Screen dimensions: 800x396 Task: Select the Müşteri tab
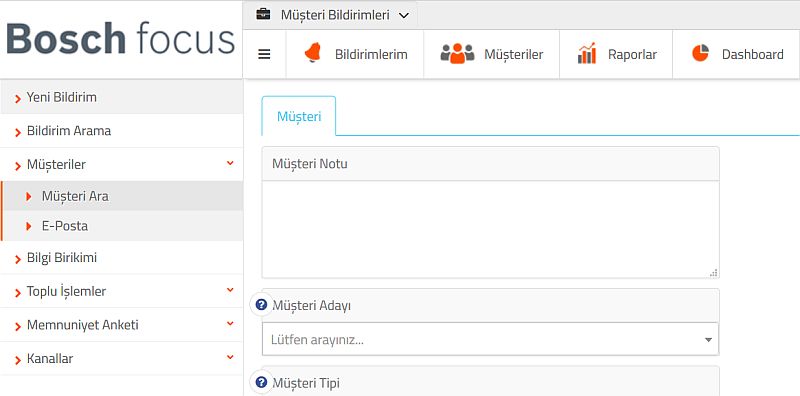[299, 116]
